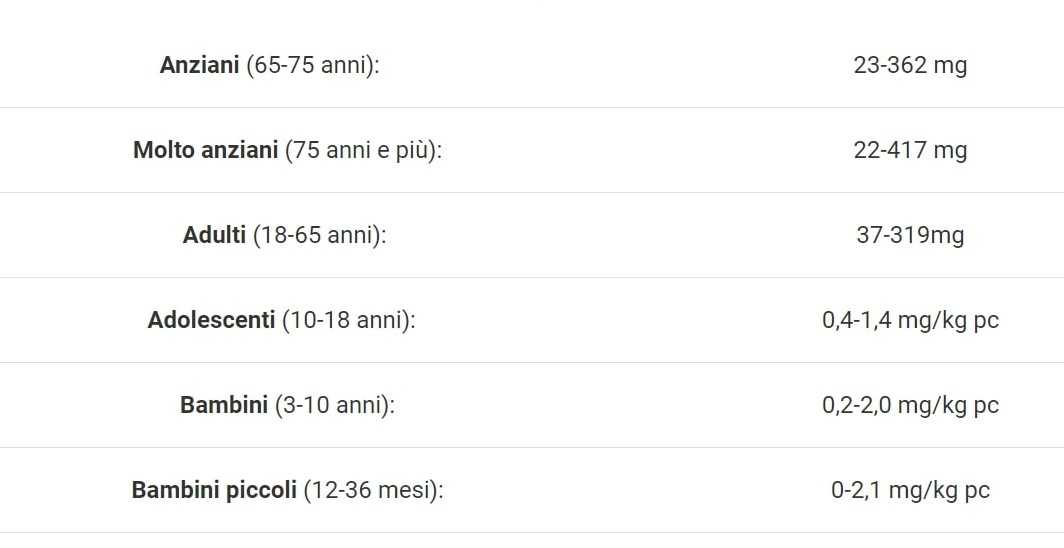Viewport: 1064px width, 548px height.
Task: Click the bold label 'Molto anziani'
Action: [205, 151]
